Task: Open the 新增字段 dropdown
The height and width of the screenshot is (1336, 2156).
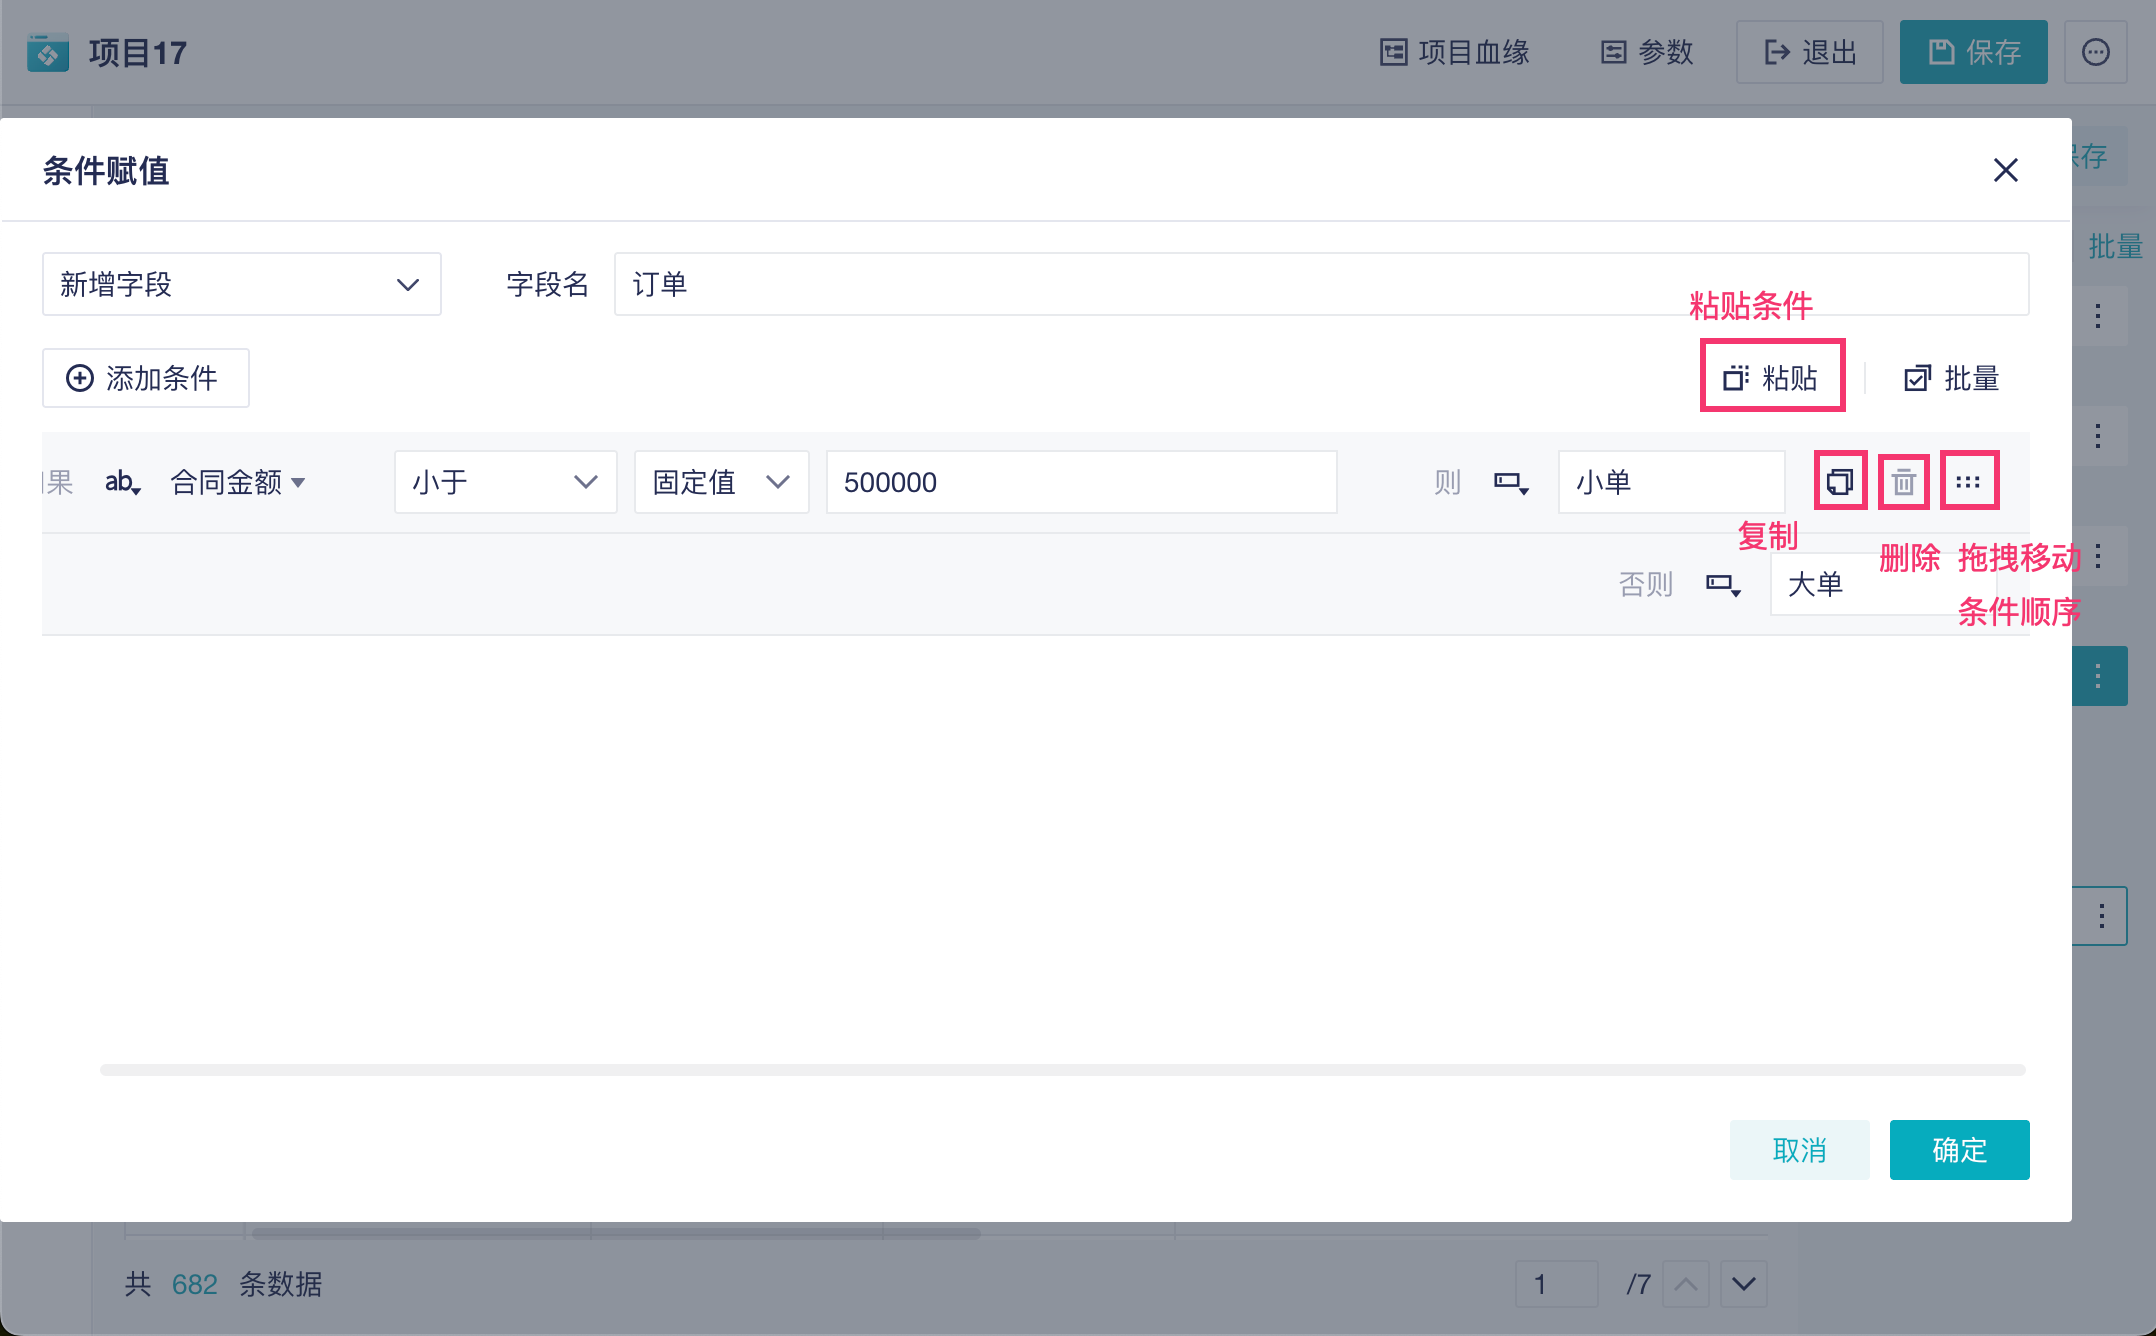Action: pos(241,285)
